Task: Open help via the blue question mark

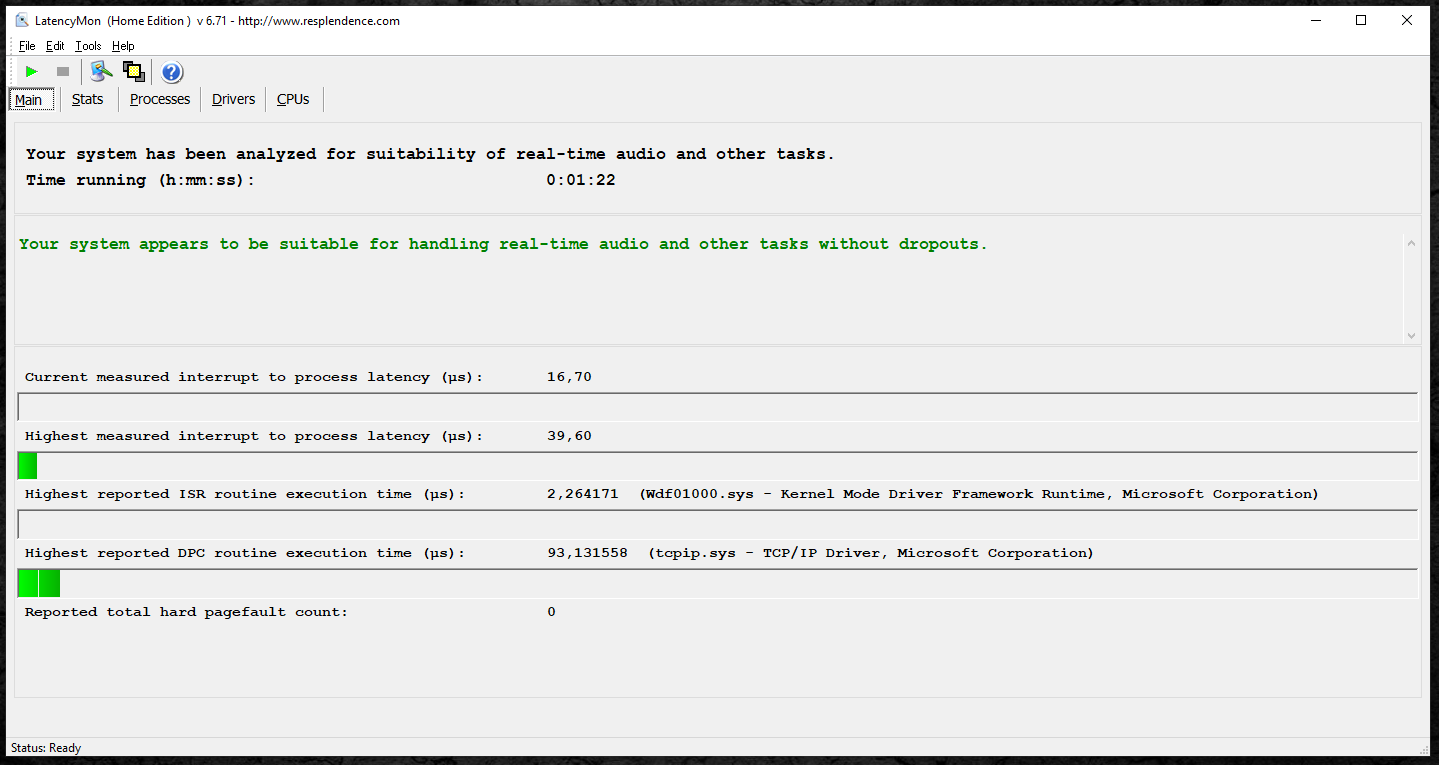Action: coord(172,72)
